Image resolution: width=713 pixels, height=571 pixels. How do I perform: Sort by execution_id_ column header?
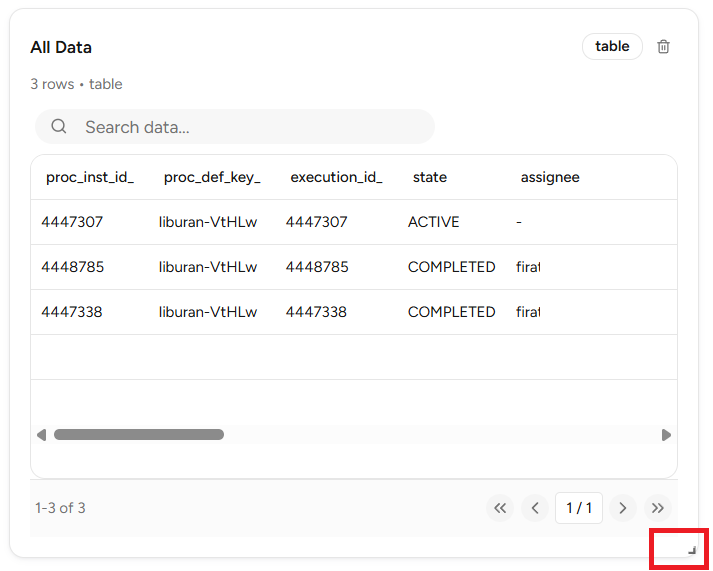tap(336, 177)
